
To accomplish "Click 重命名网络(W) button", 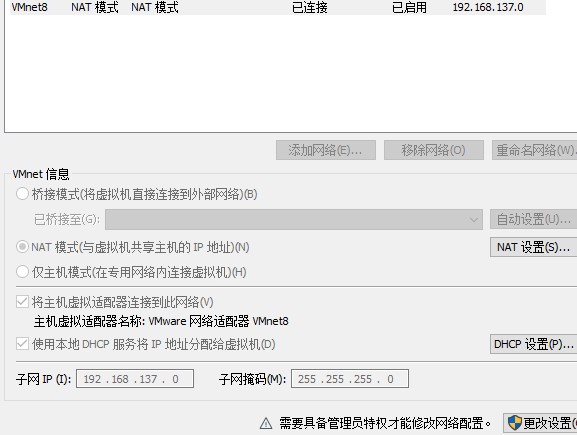I will click(x=534, y=150).
